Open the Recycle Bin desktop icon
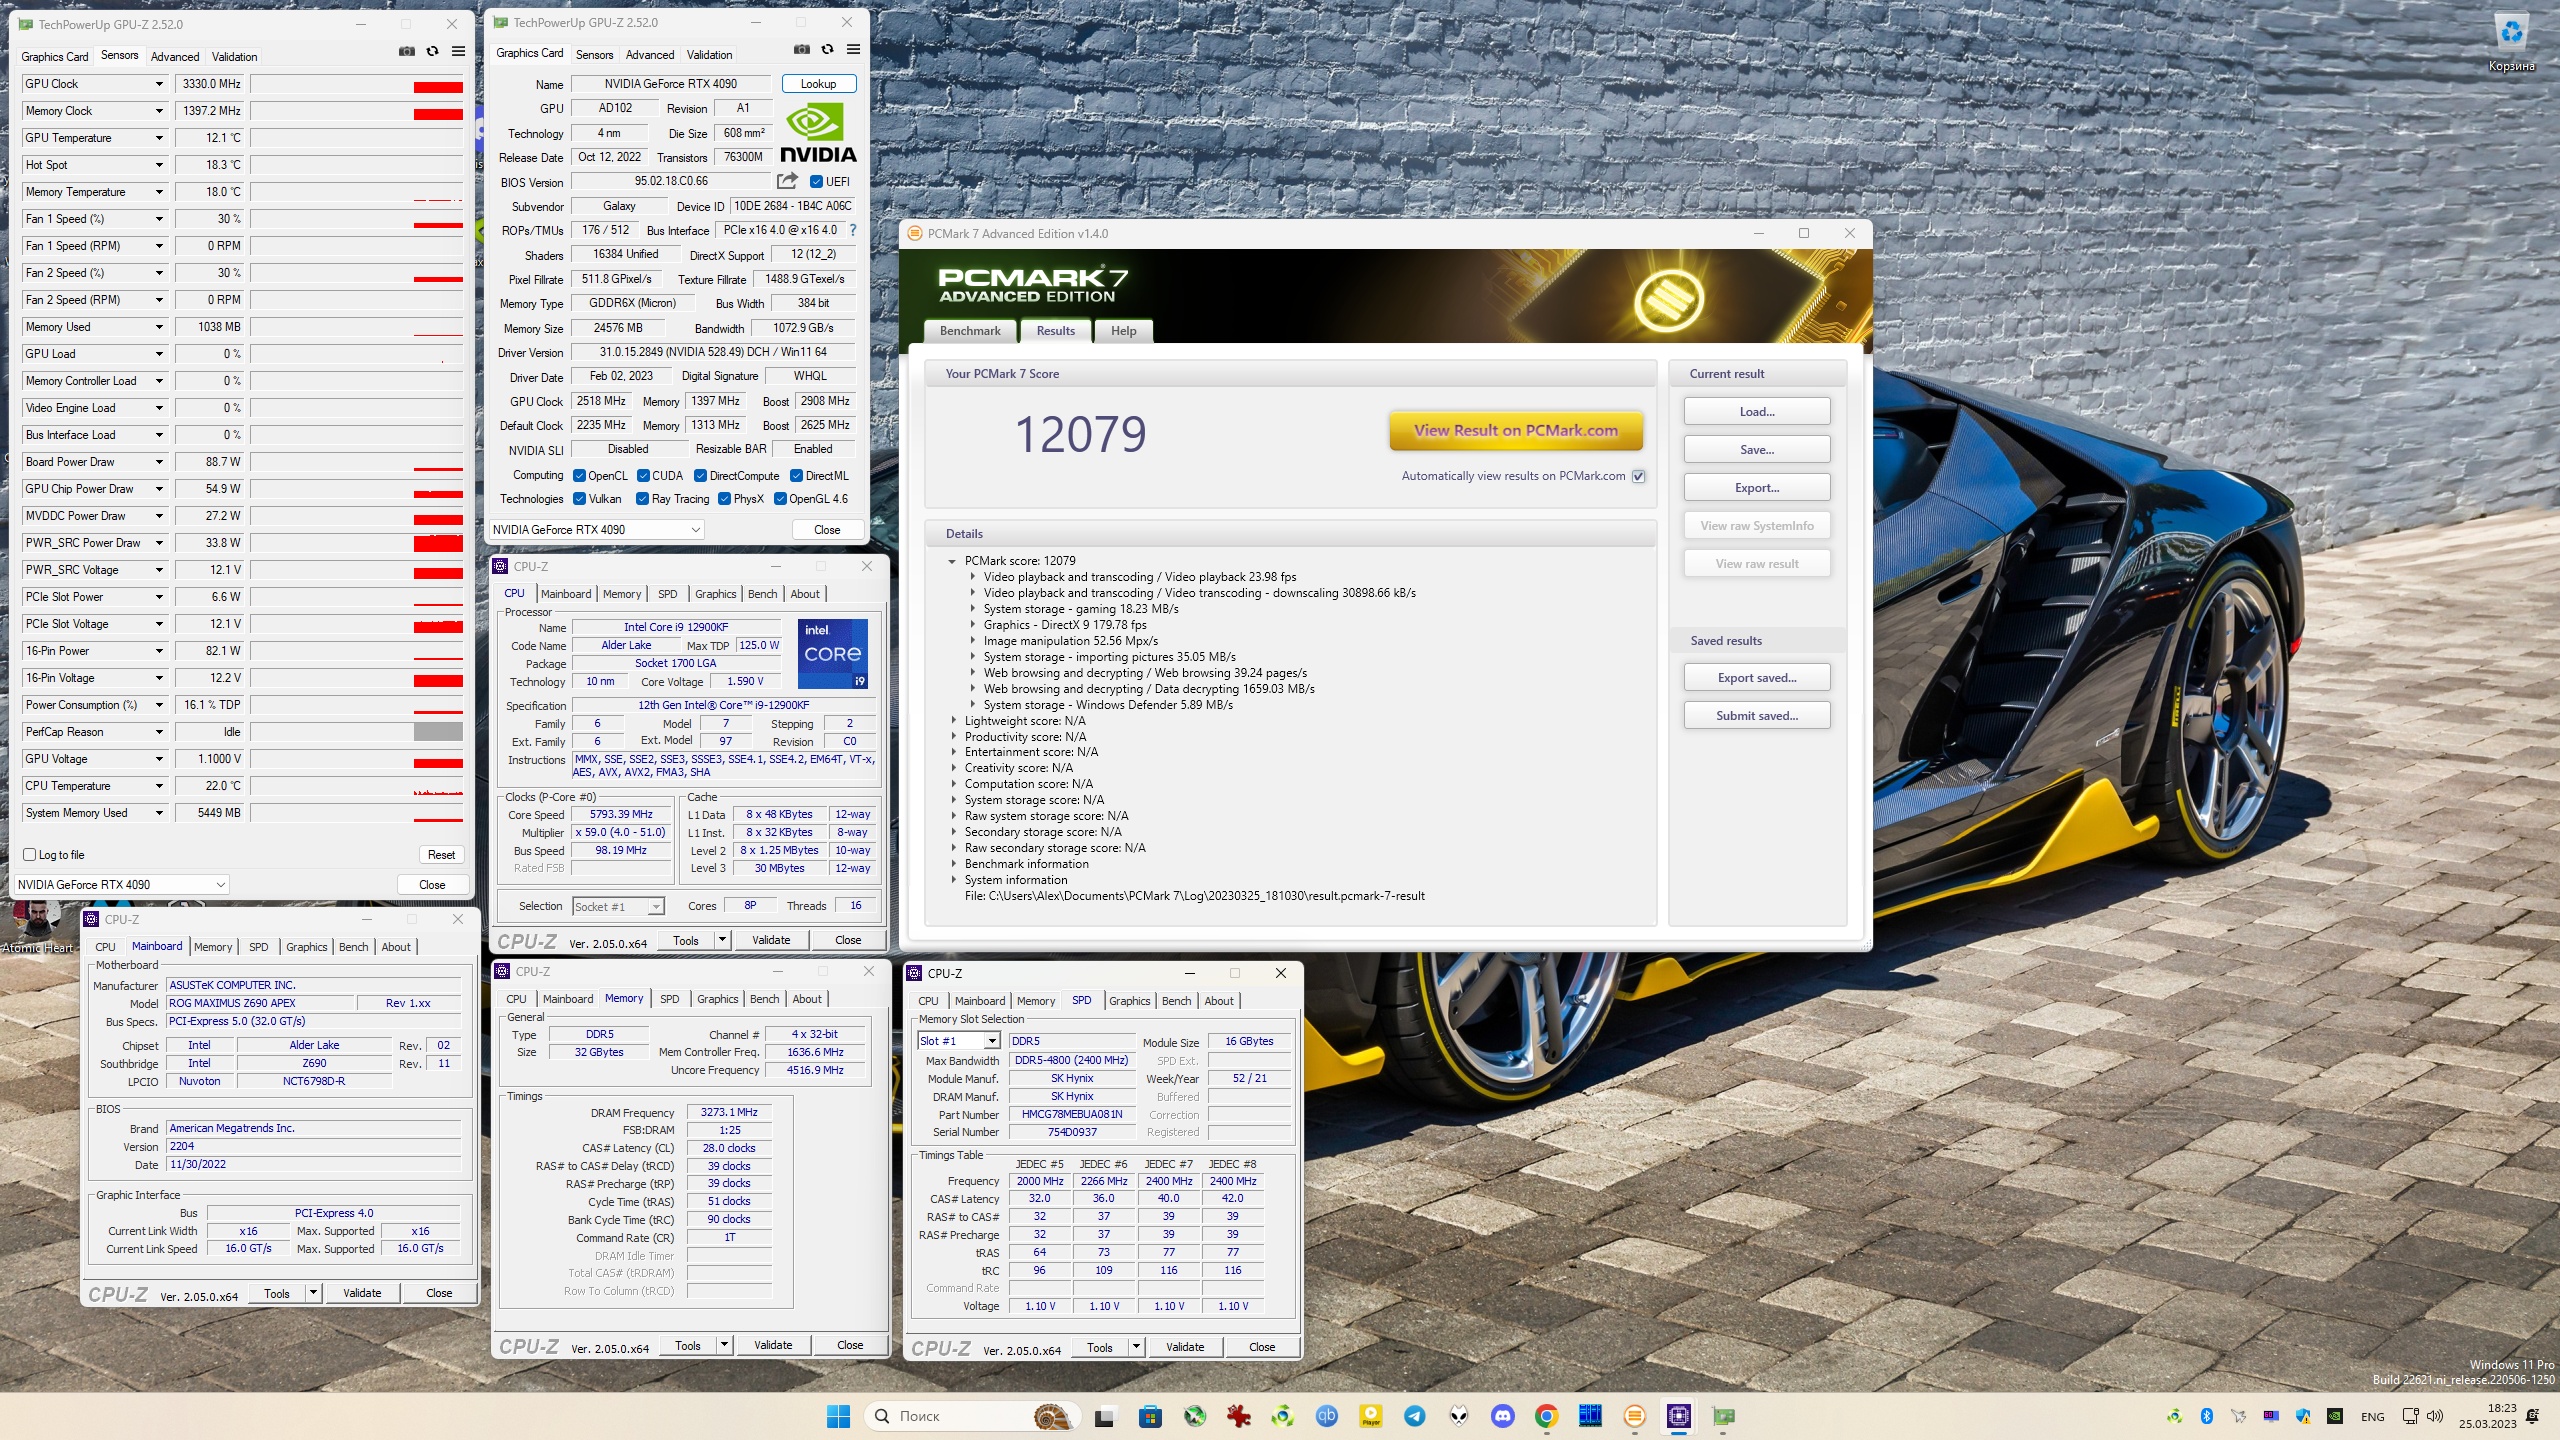This screenshot has height=1440, width=2560. (2511, 42)
